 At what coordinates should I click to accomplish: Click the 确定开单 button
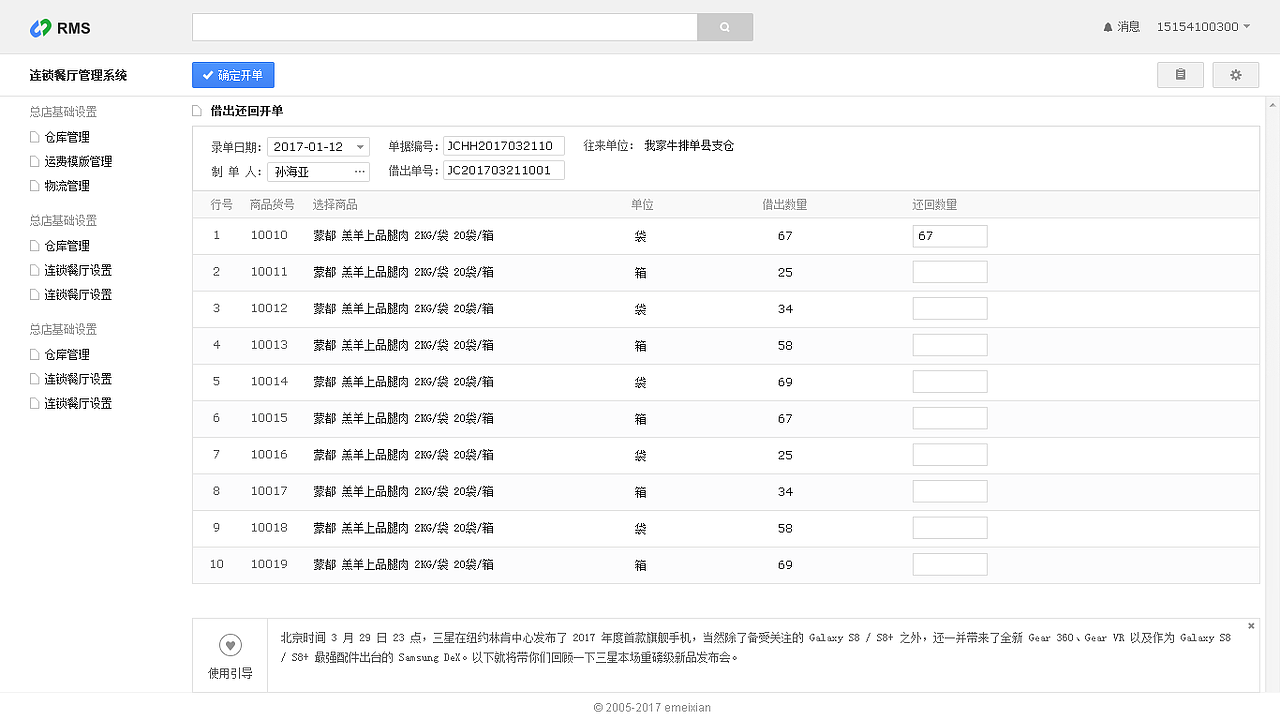(233, 75)
